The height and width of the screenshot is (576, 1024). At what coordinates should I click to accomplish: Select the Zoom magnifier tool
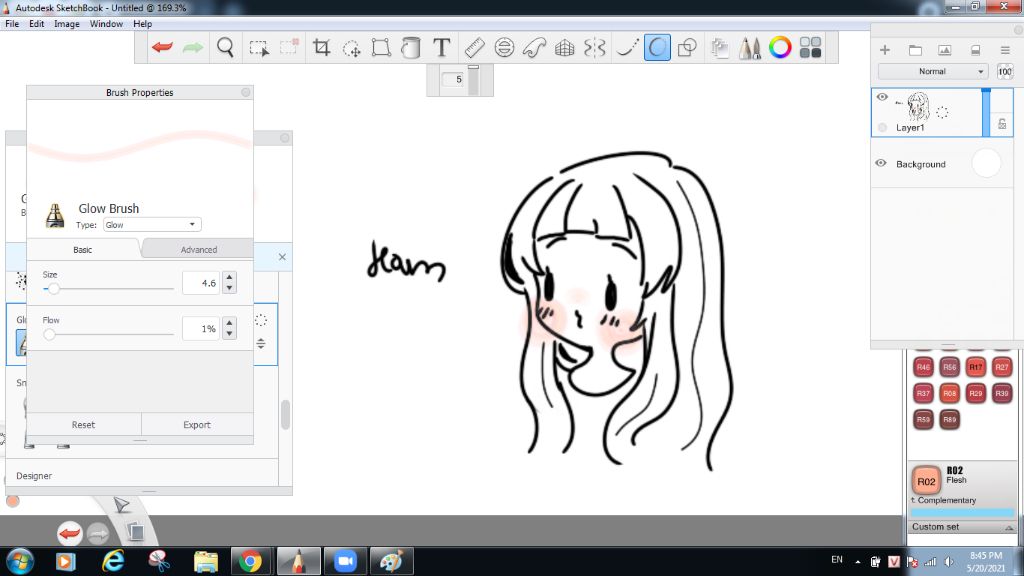225,48
